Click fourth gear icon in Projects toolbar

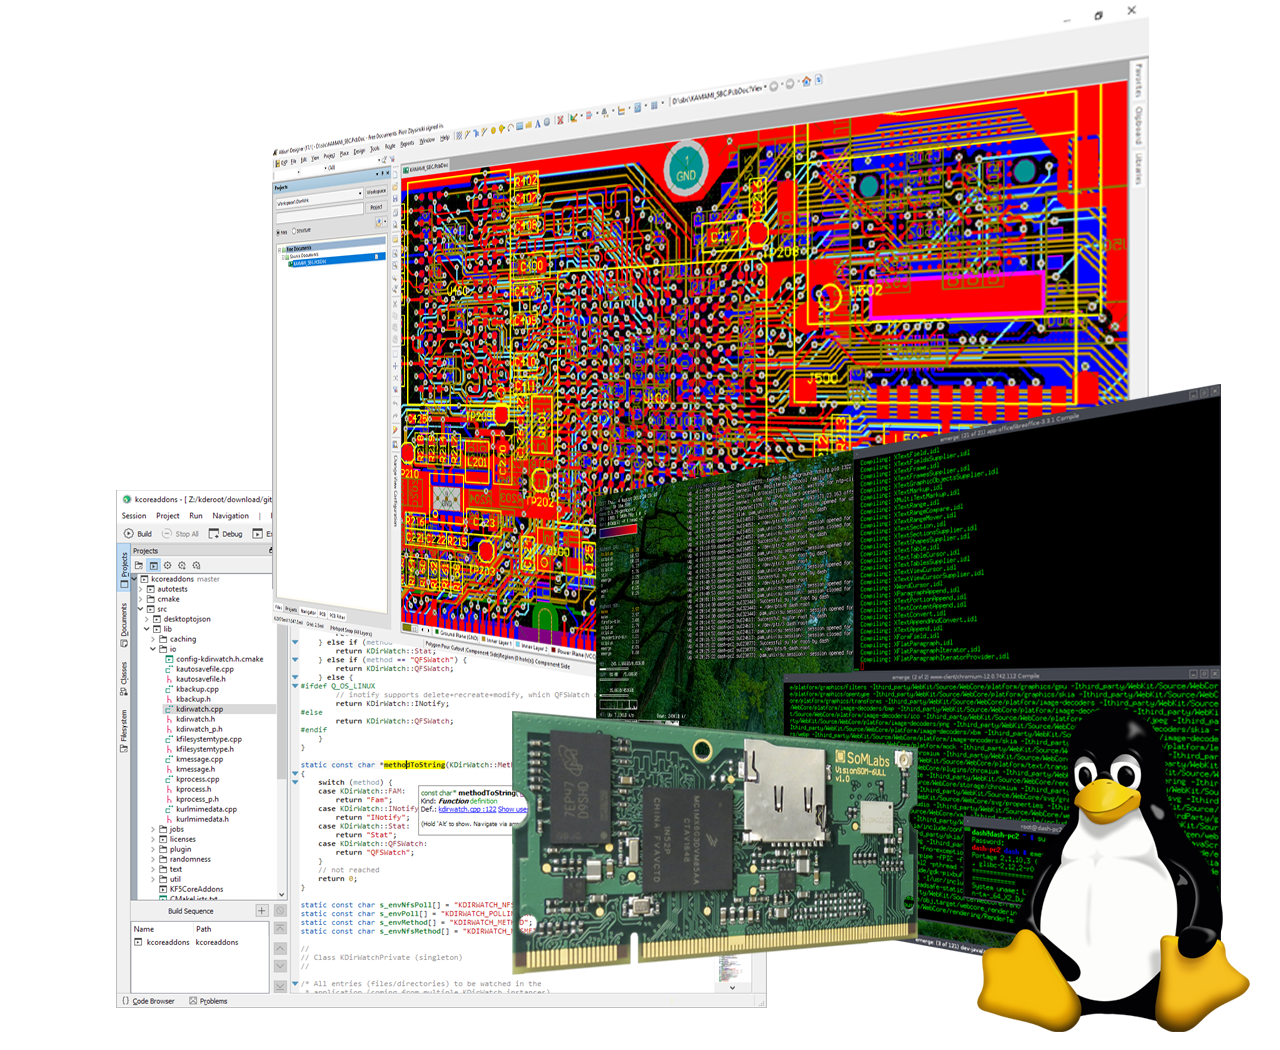[181, 565]
